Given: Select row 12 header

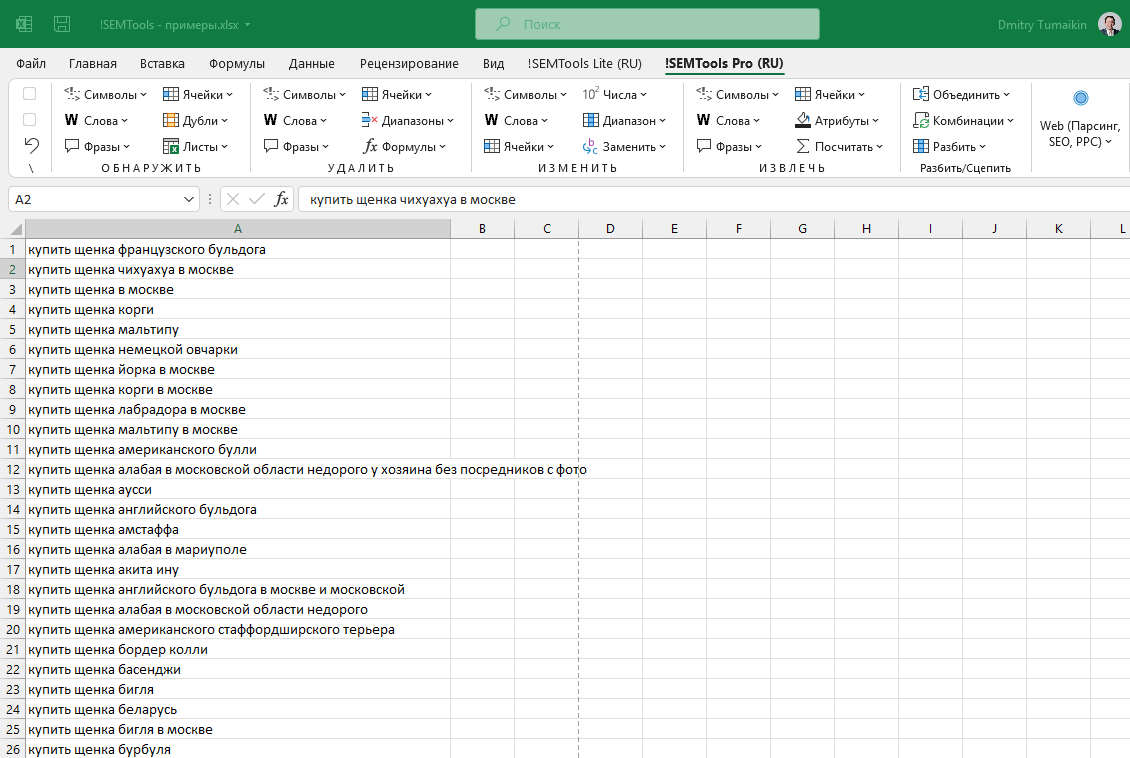Looking at the screenshot, I should 13,470.
